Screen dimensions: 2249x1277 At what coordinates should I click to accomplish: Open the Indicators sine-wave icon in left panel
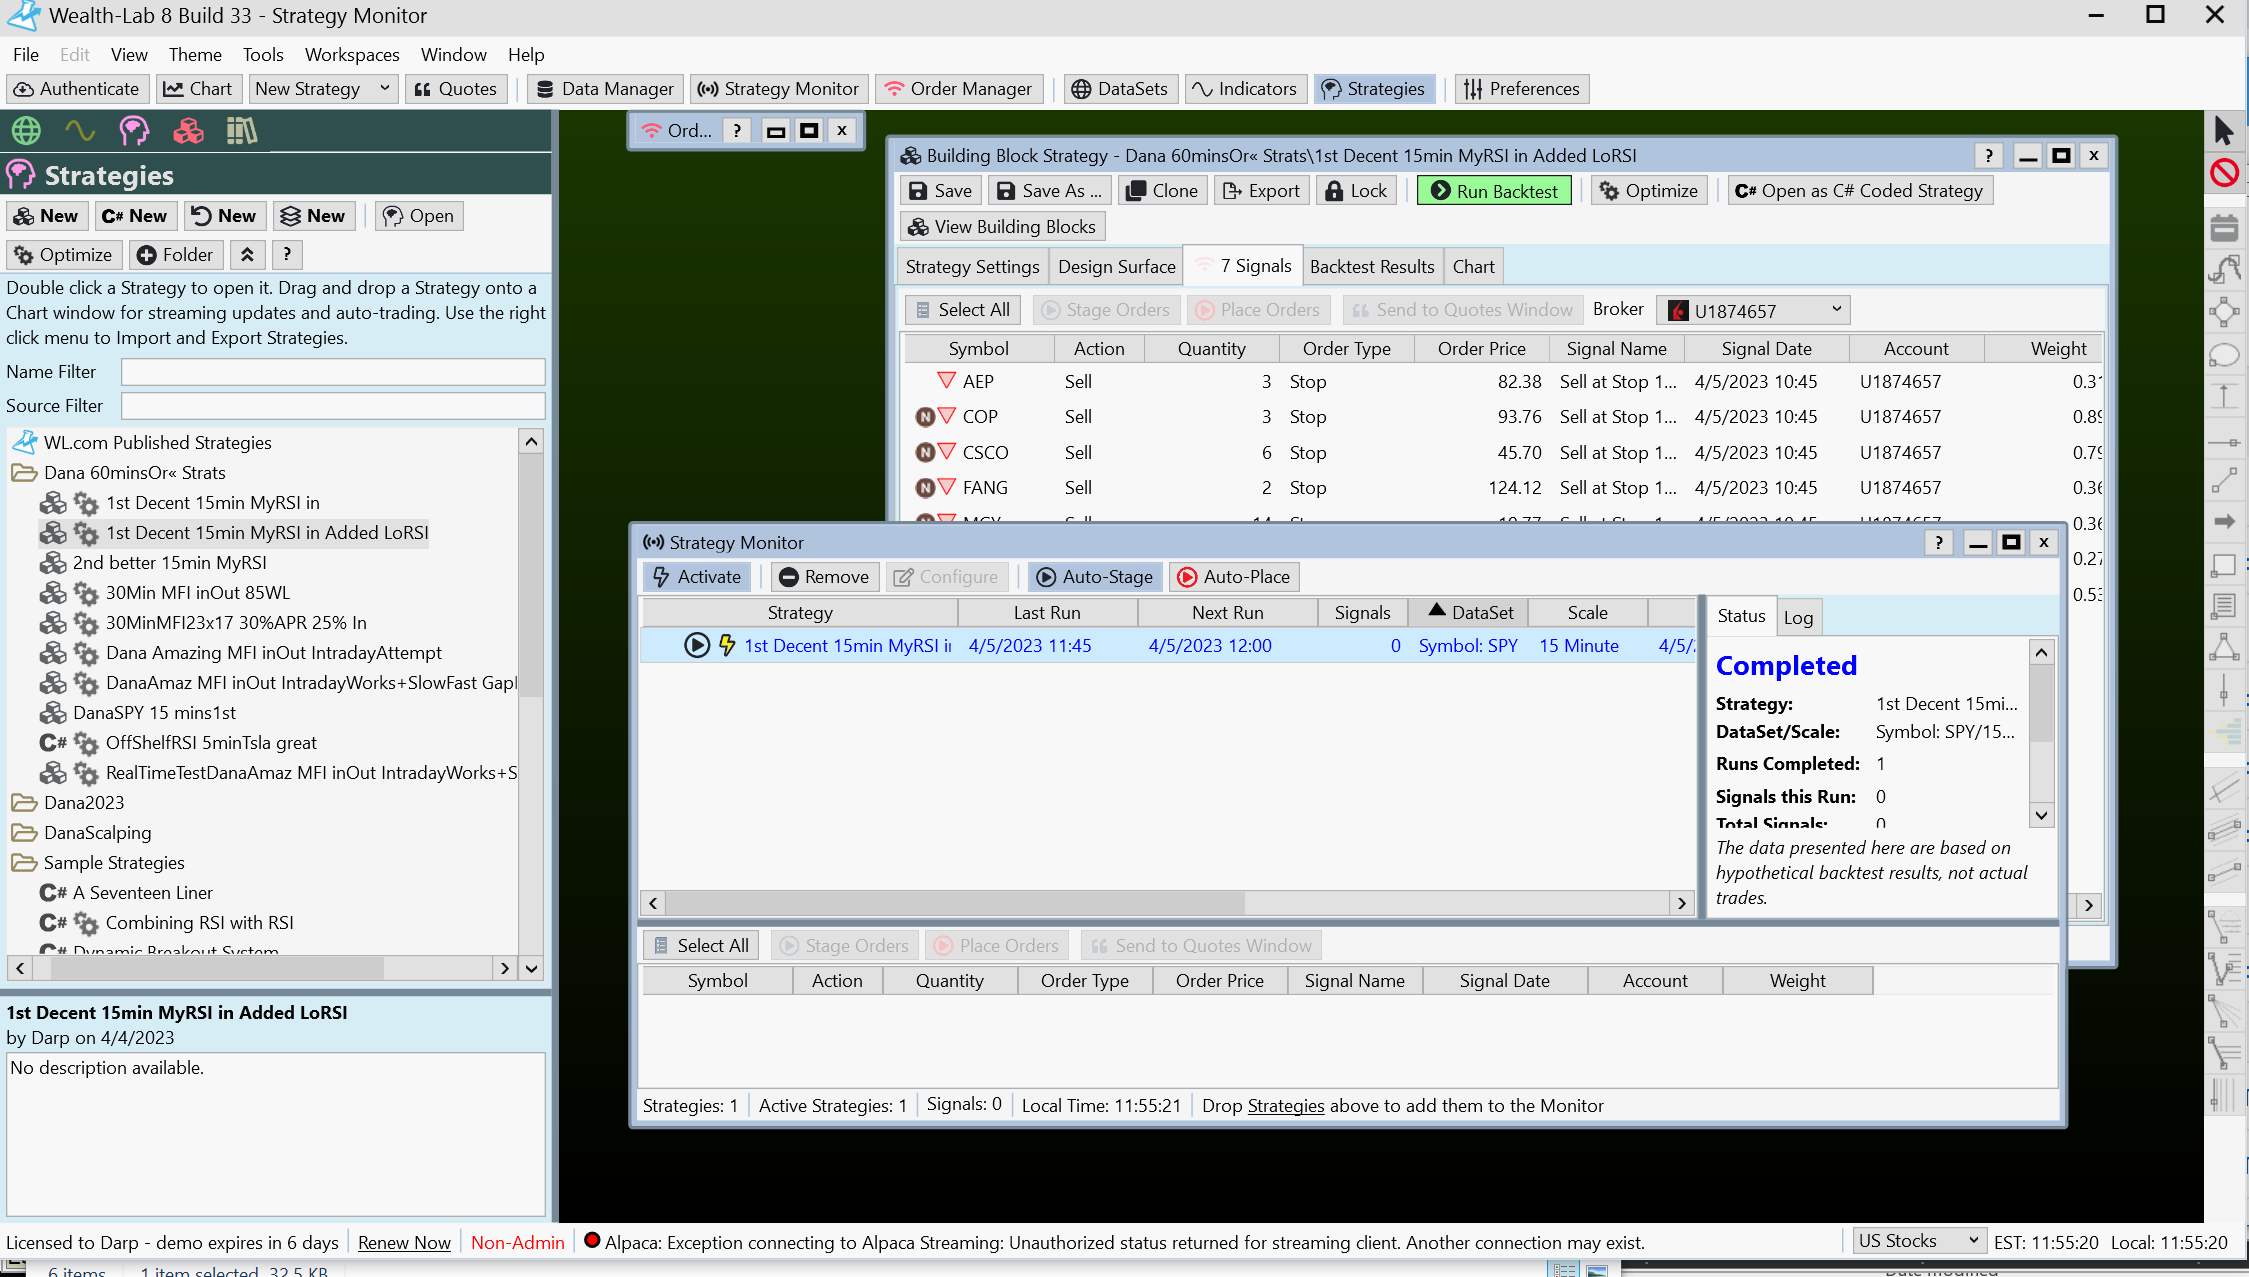pos(80,131)
